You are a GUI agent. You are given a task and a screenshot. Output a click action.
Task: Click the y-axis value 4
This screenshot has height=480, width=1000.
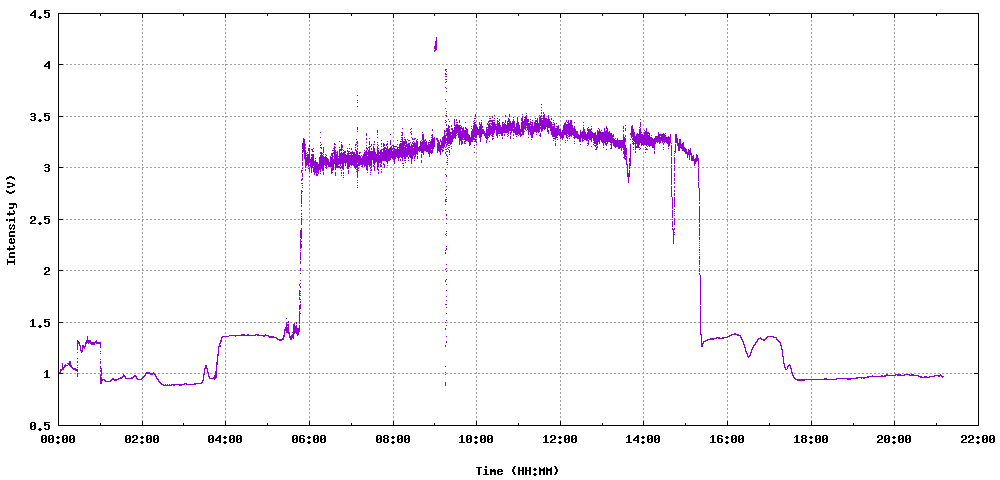click(47, 65)
